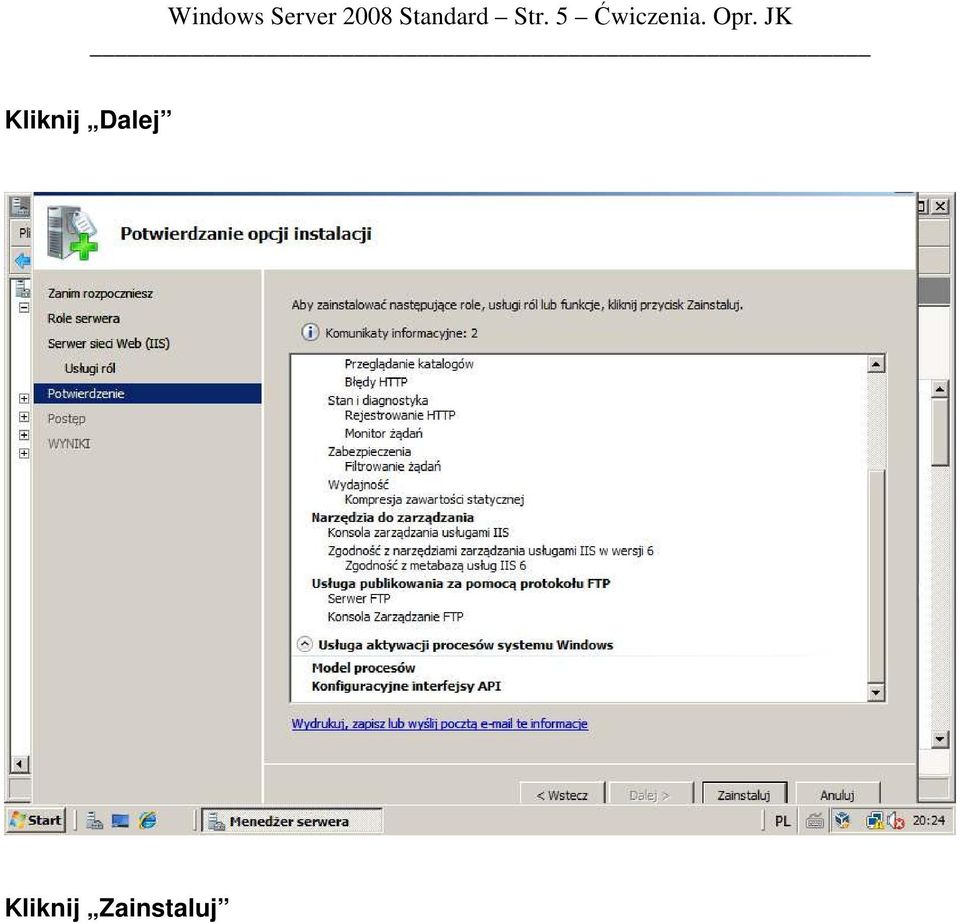Click the Wstecz button
The width and height of the screenshot is (960, 923).
tap(562, 794)
